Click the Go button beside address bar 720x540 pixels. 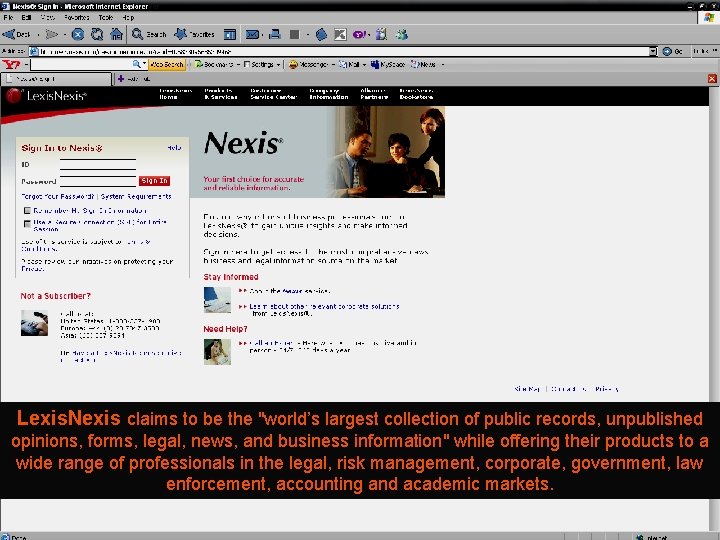click(673, 51)
